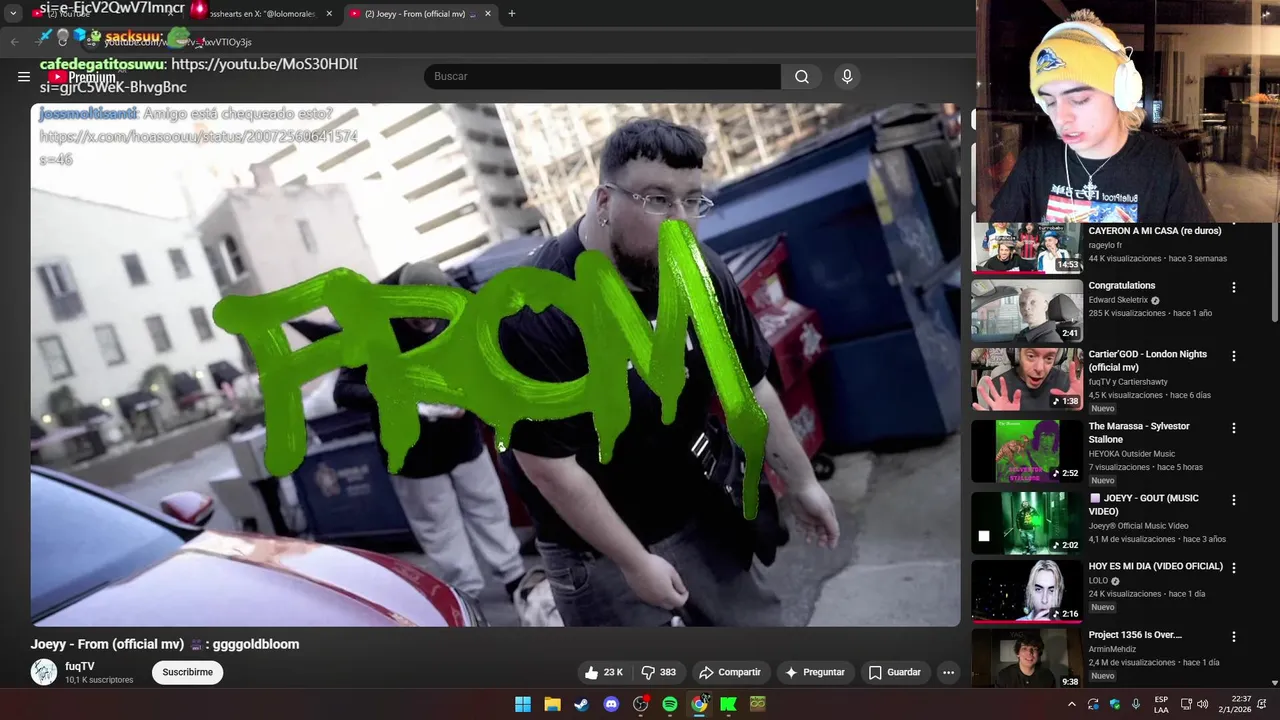Click the HEYOKA Outsider Music channel name
This screenshot has height=720, width=1280.
click(1132, 454)
